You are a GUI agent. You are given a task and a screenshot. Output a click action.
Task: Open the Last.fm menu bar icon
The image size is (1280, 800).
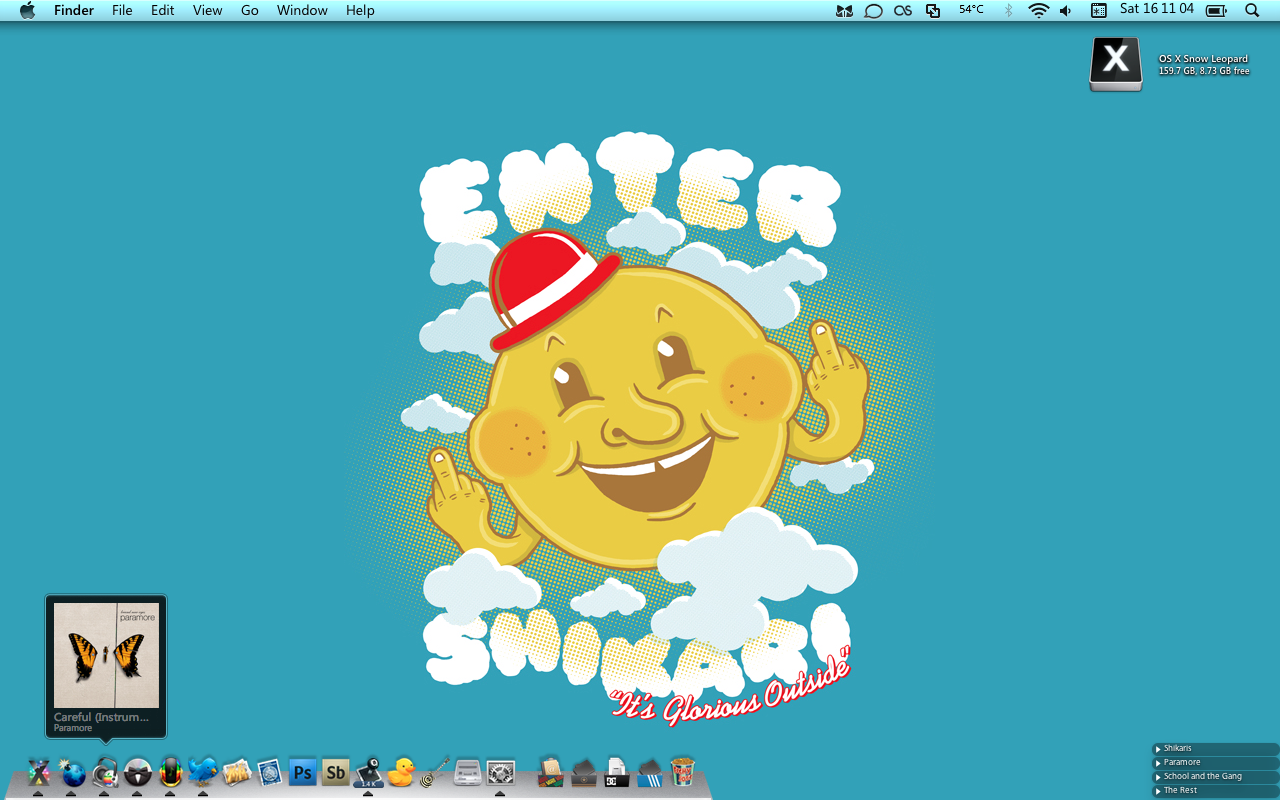[x=903, y=10]
